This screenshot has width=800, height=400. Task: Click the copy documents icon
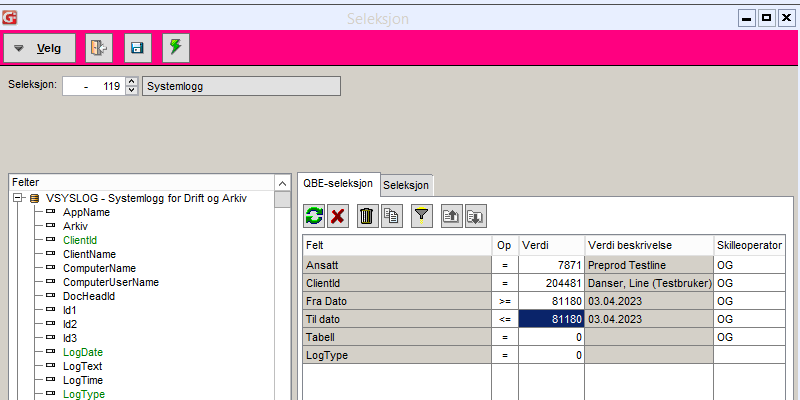(392, 216)
